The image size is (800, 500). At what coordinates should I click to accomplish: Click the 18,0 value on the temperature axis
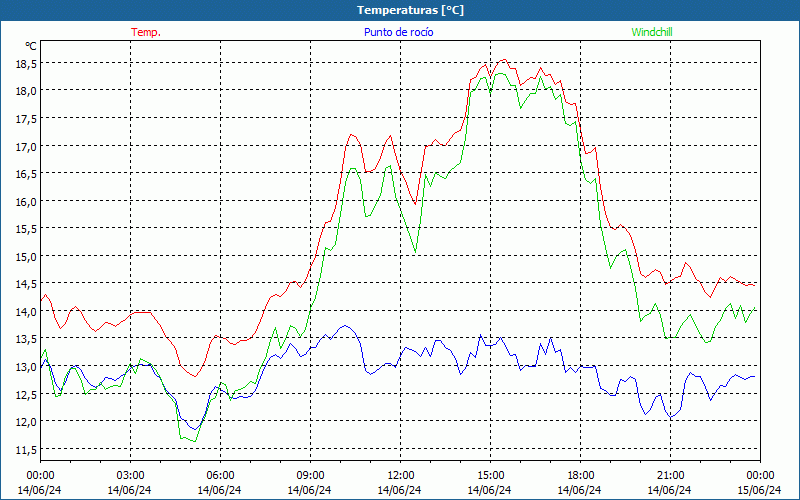tap(27, 91)
